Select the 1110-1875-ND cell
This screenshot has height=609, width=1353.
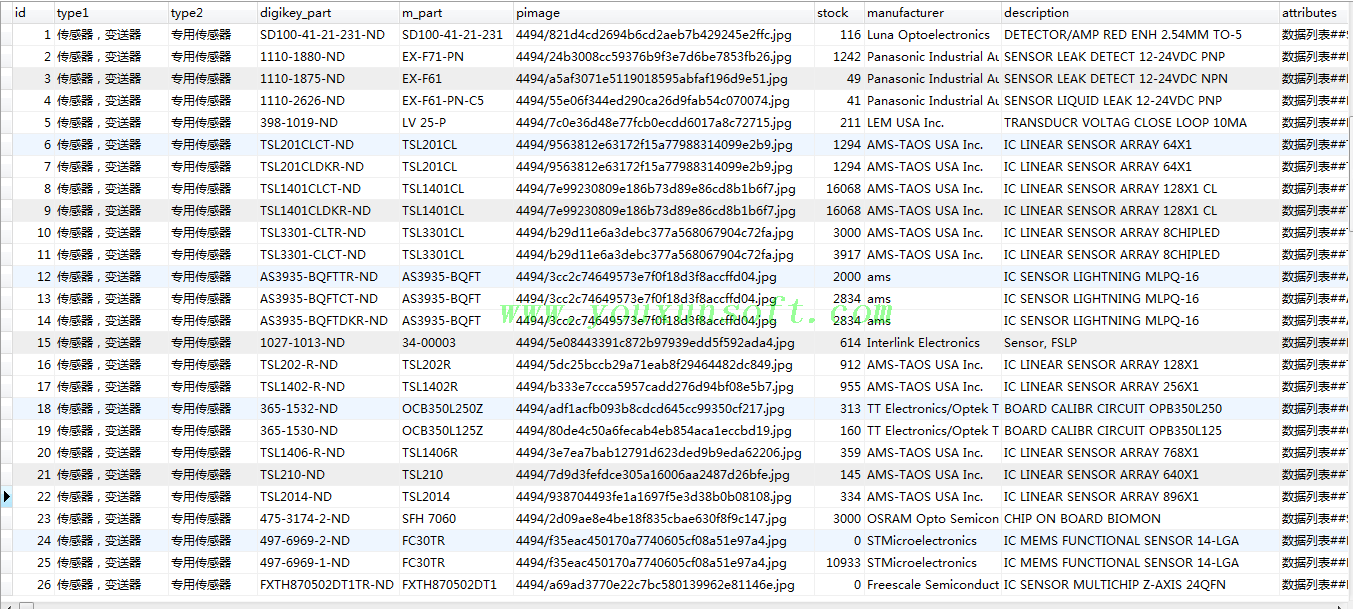(328, 79)
